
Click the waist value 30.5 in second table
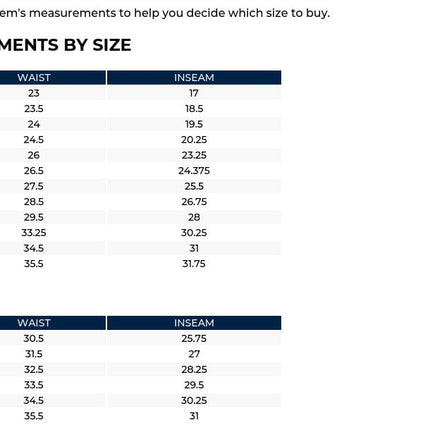pyautogui.click(x=34, y=338)
